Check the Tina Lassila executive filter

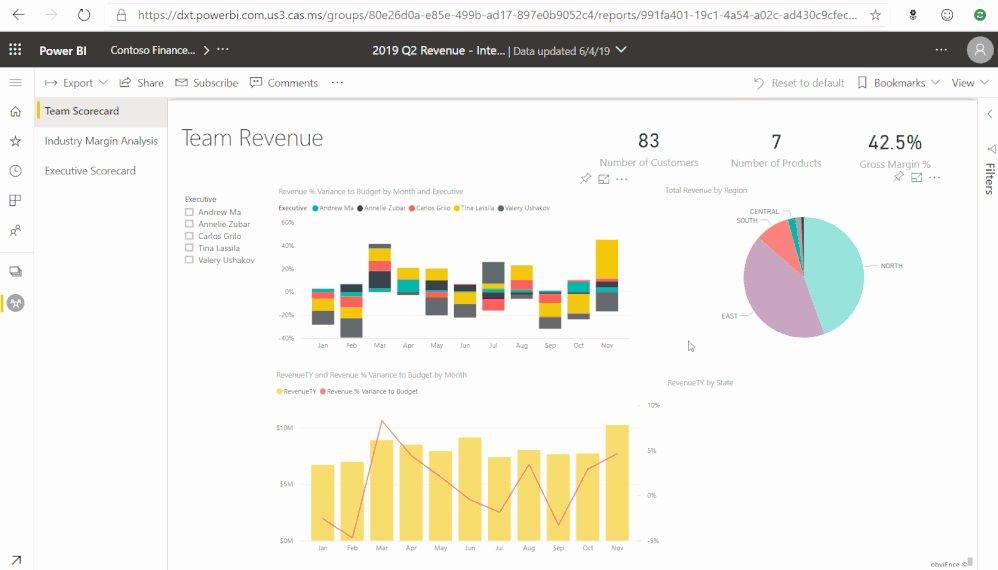tap(189, 248)
